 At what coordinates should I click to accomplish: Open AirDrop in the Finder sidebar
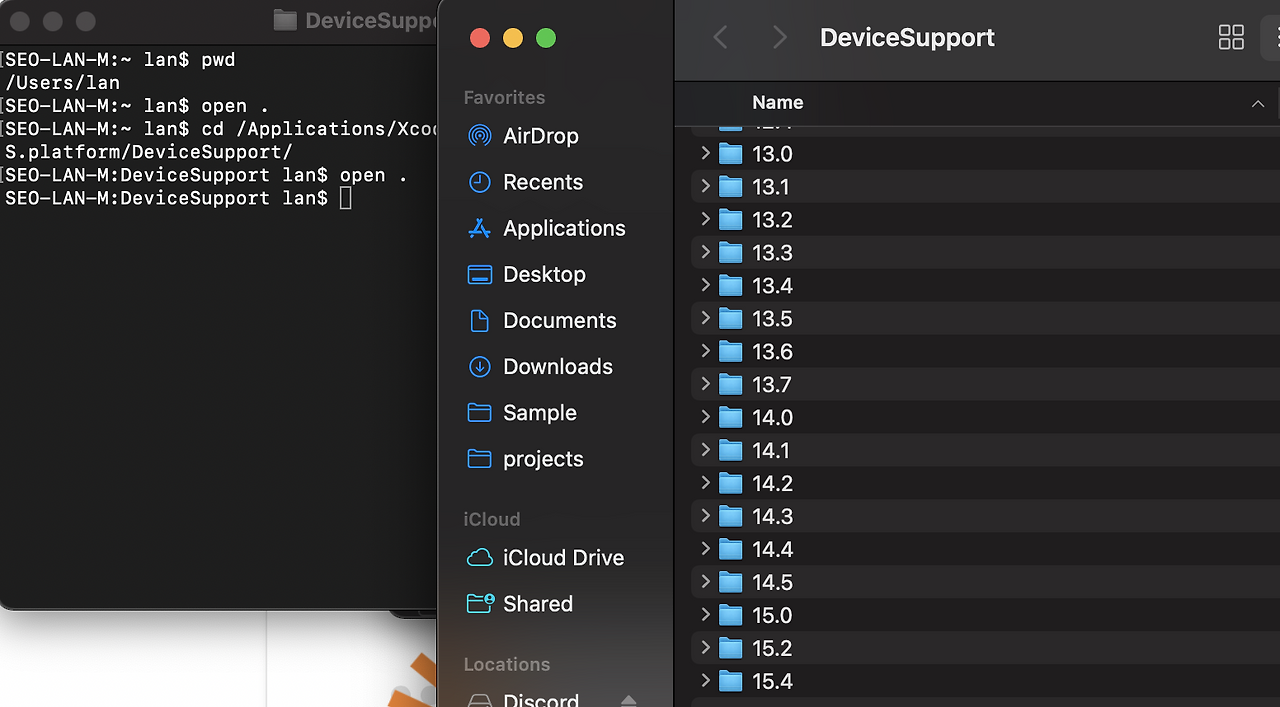point(540,136)
